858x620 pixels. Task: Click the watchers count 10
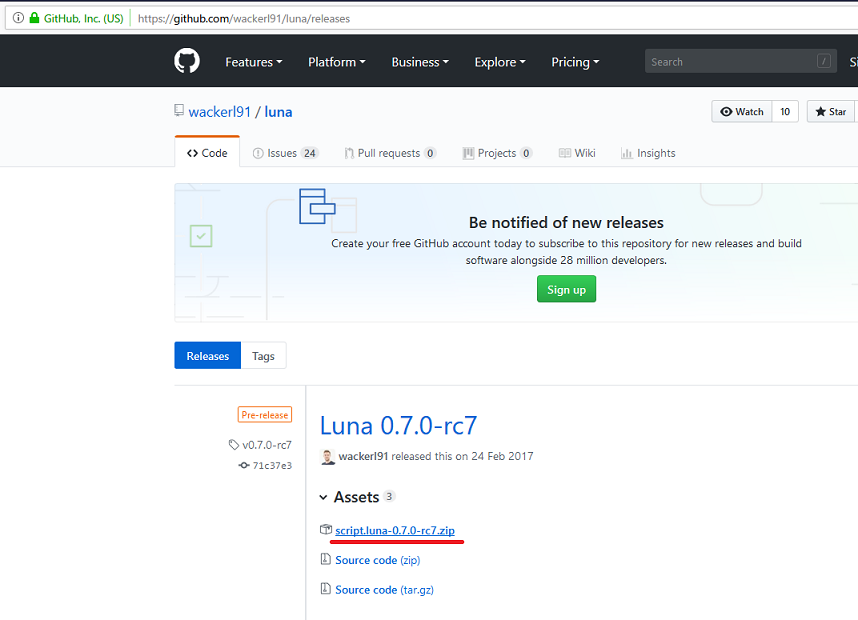pos(785,112)
